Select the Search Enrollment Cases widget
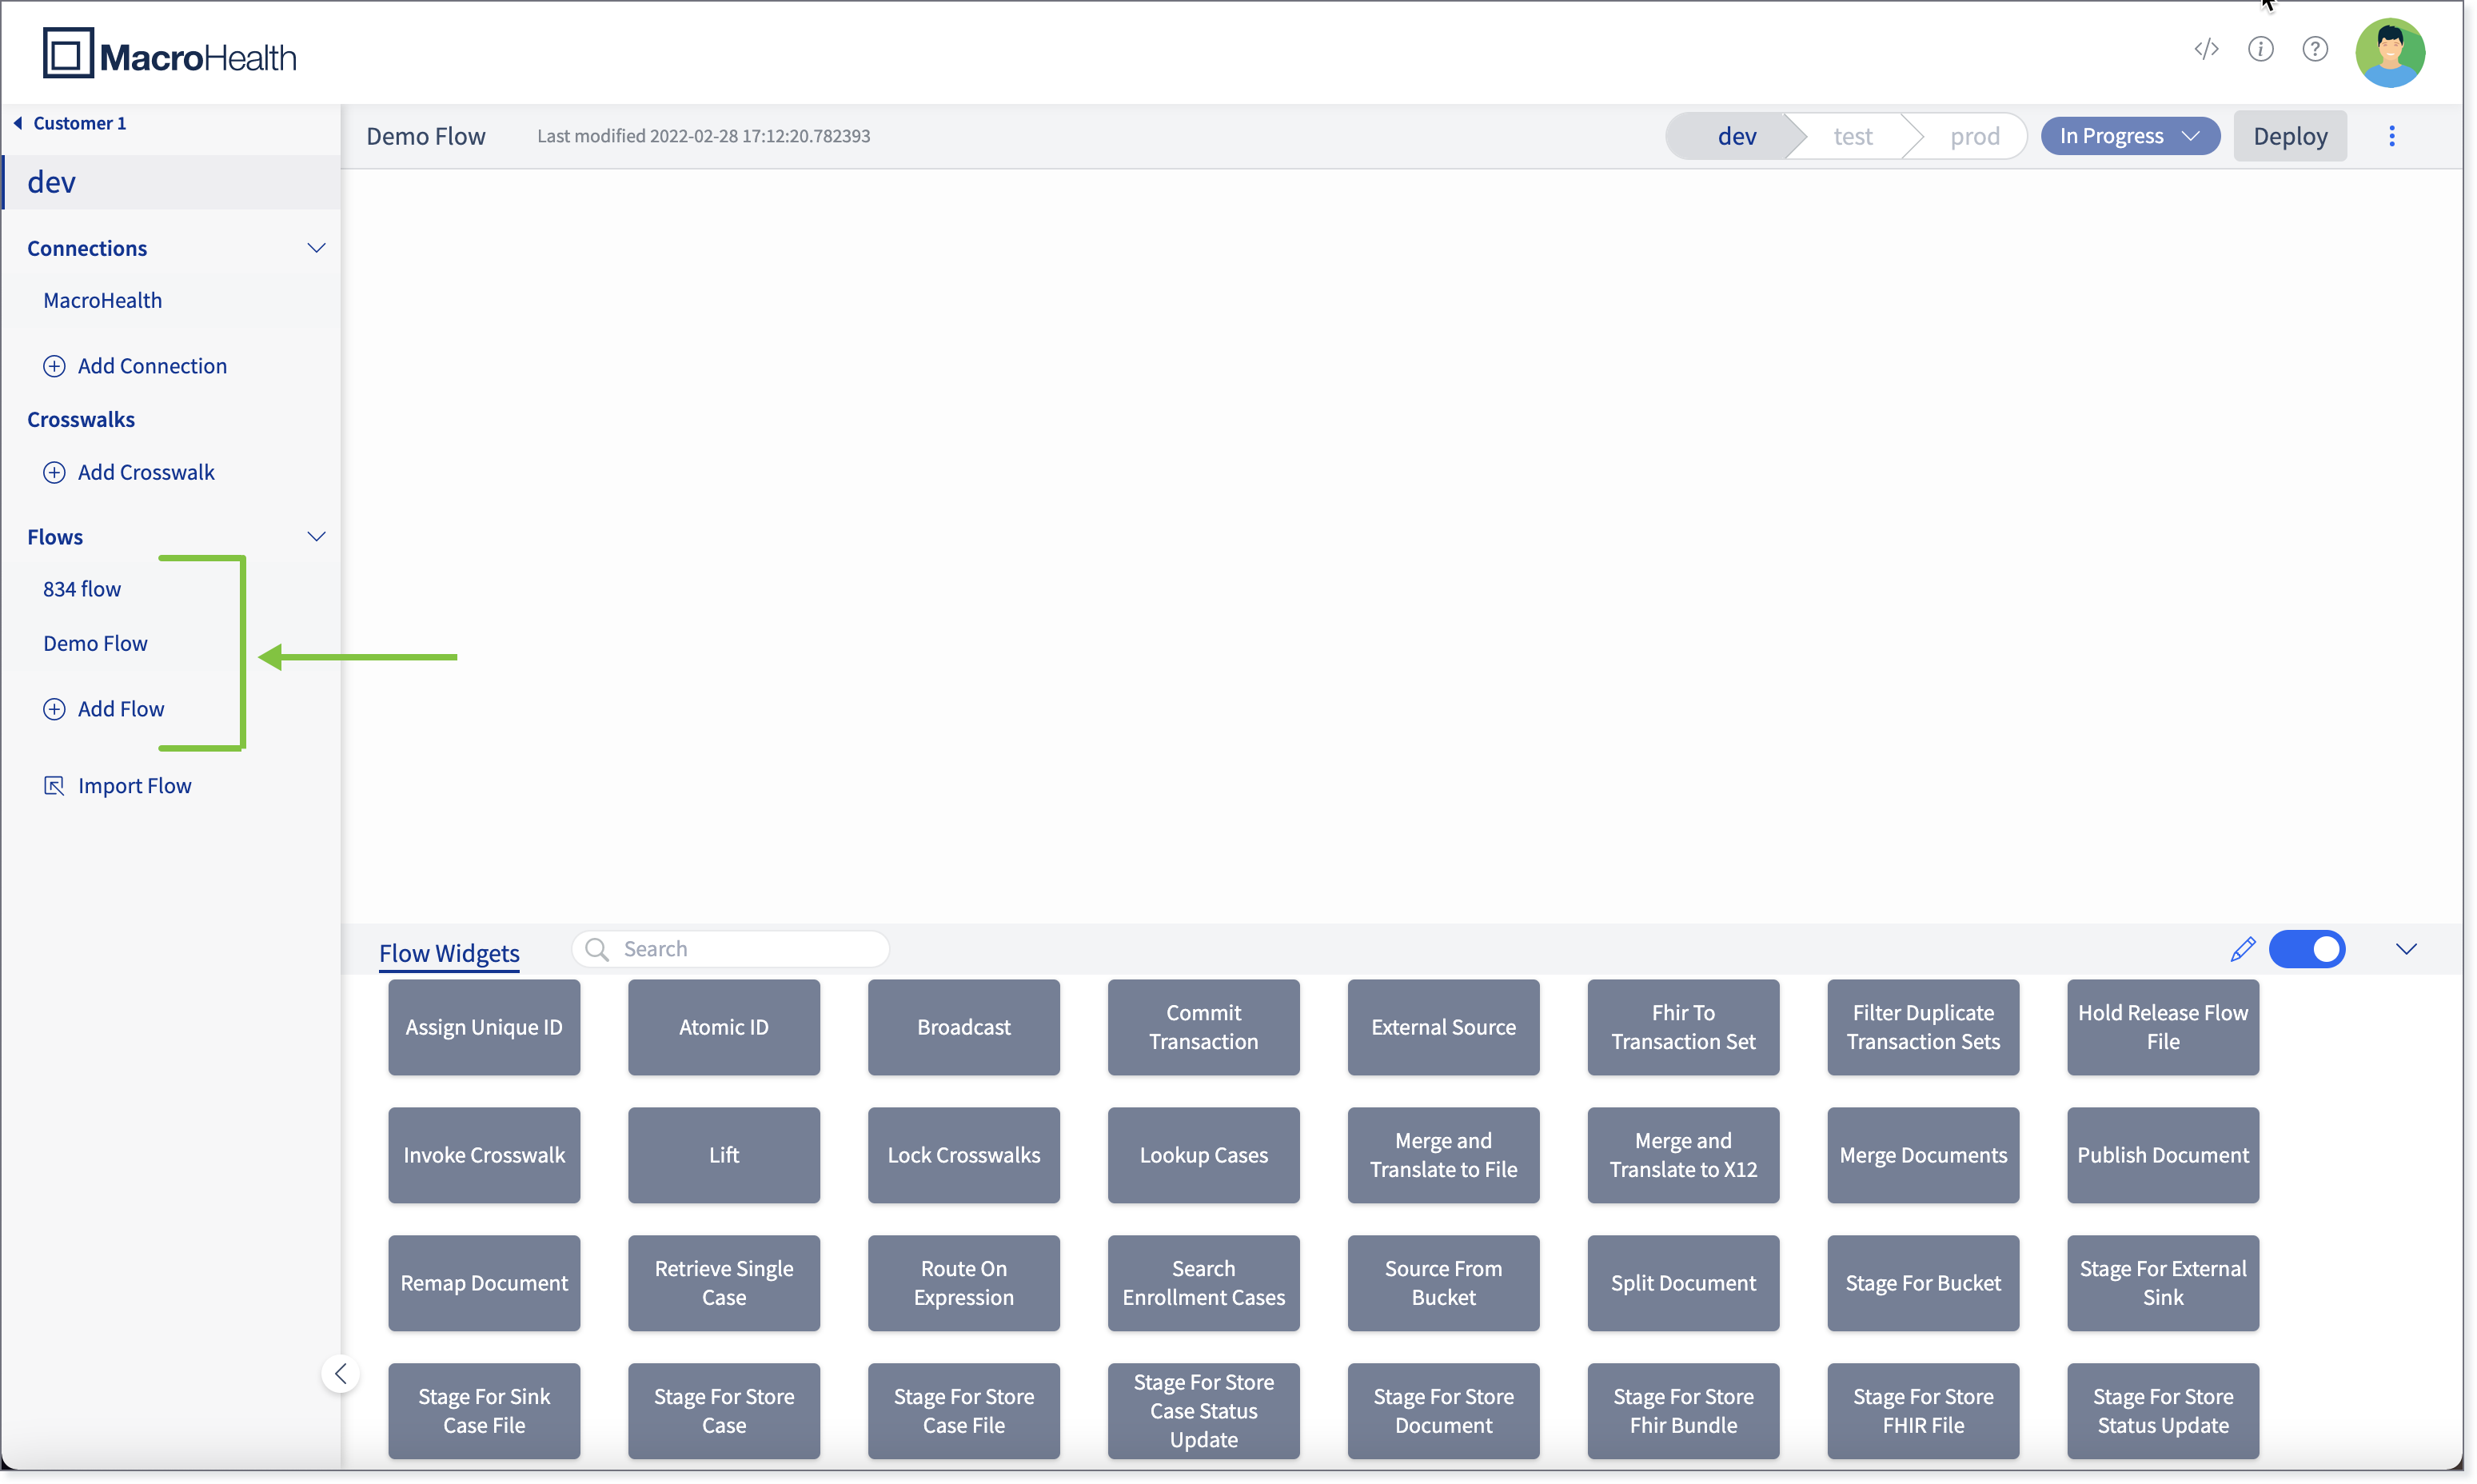The width and height of the screenshot is (2477, 1484). 1204,1283
